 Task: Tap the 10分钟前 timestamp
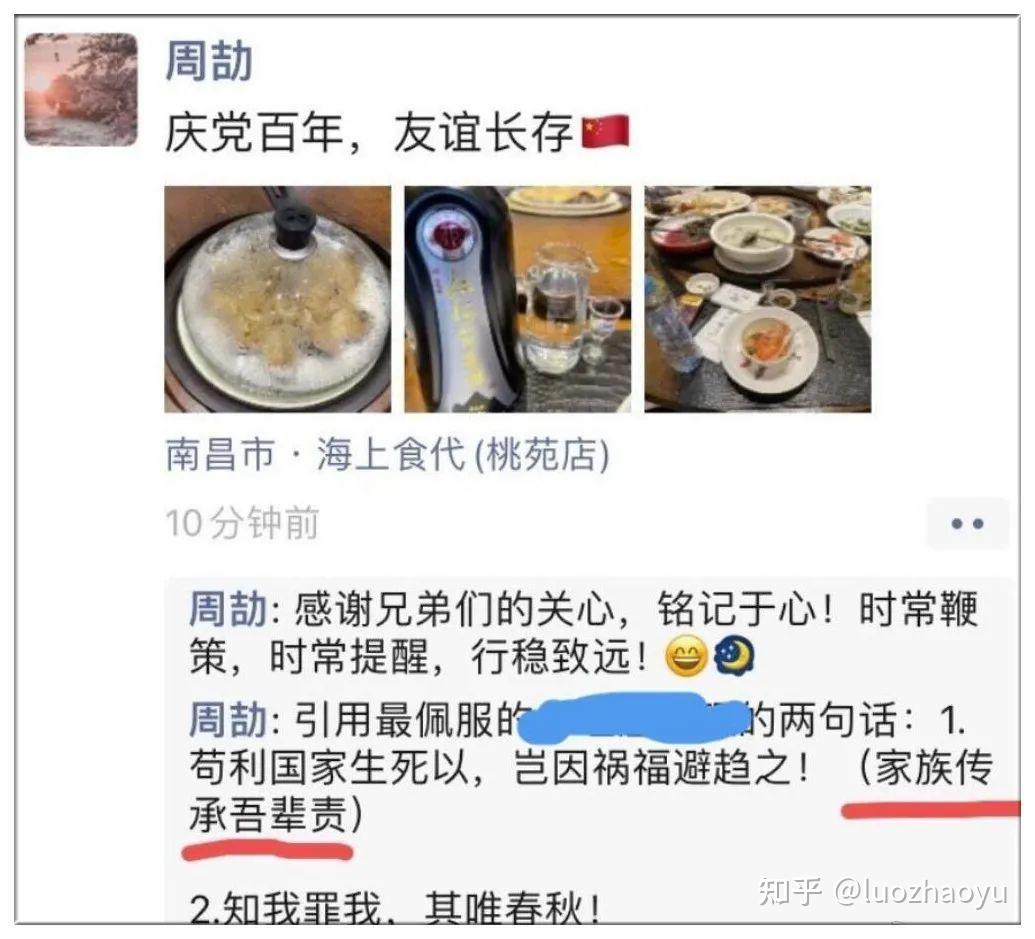pos(242,523)
